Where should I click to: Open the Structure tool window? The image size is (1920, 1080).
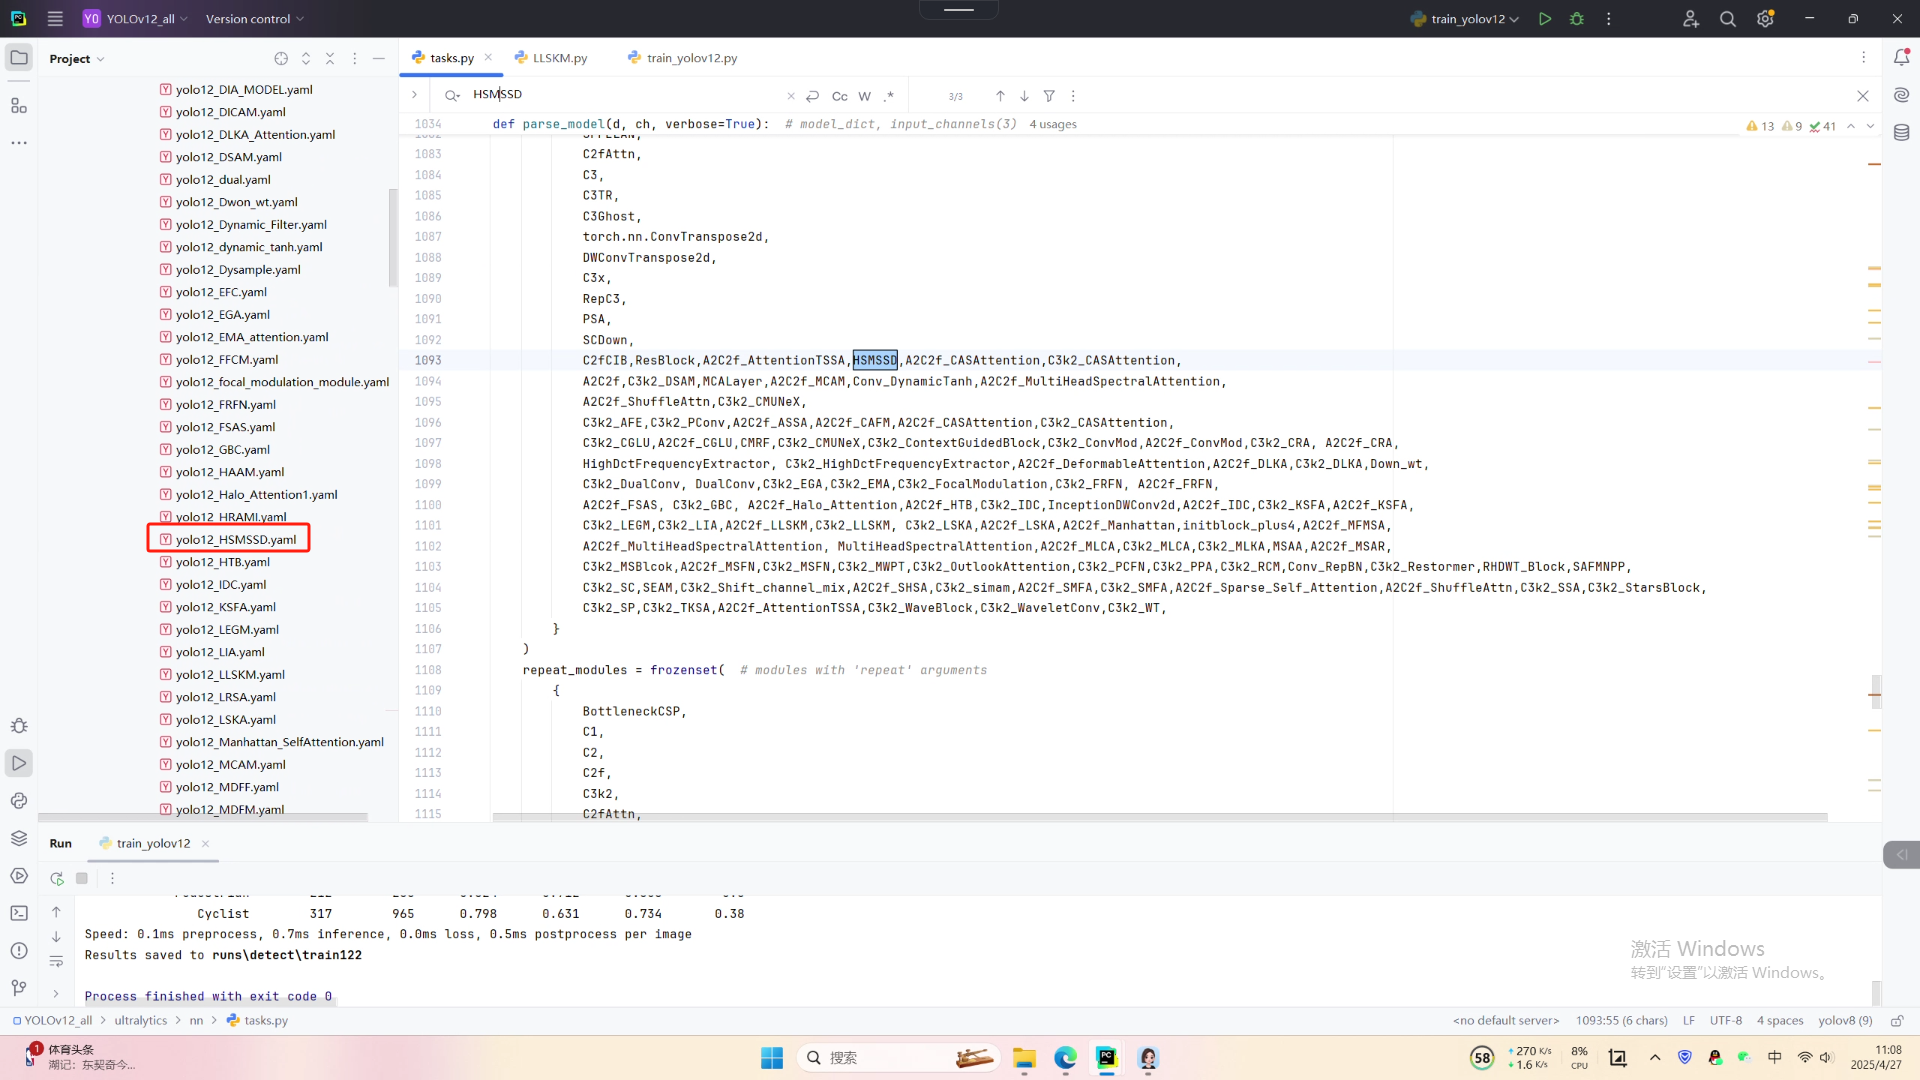coord(19,106)
